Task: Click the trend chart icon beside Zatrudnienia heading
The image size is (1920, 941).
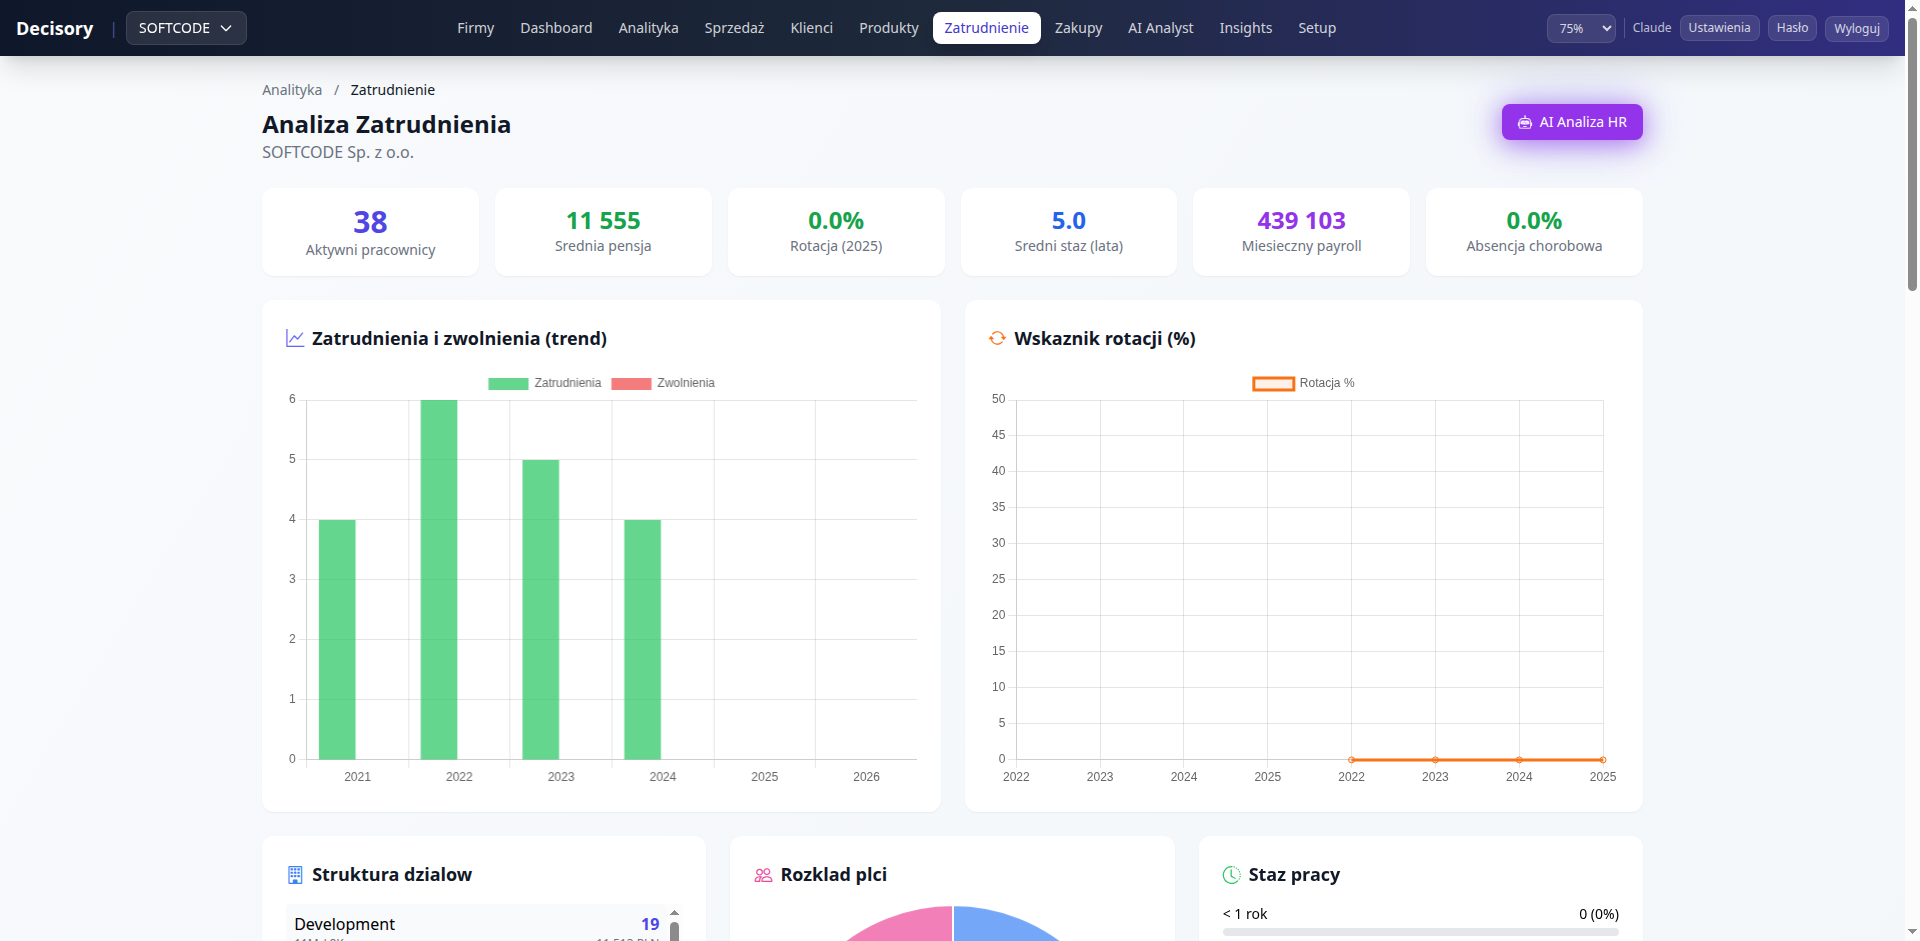Action: click(295, 339)
